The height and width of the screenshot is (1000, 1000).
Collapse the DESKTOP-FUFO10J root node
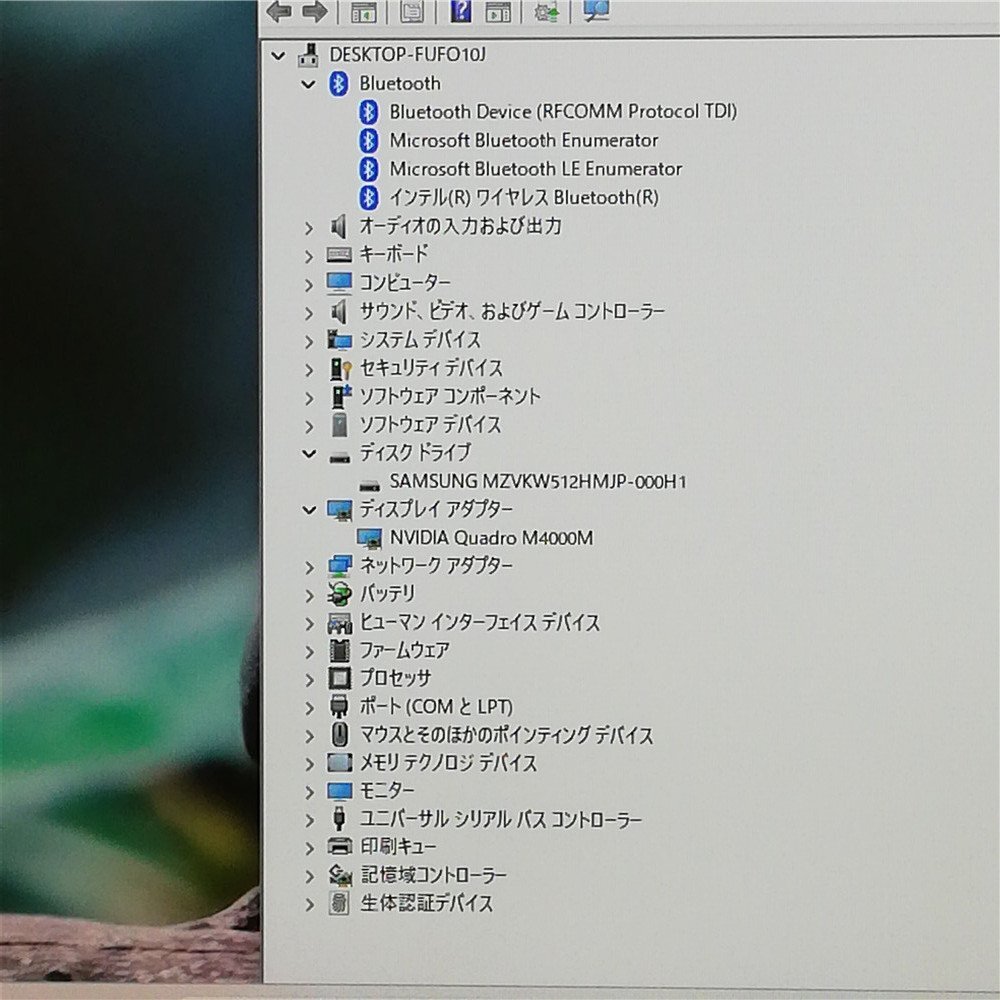[278, 56]
